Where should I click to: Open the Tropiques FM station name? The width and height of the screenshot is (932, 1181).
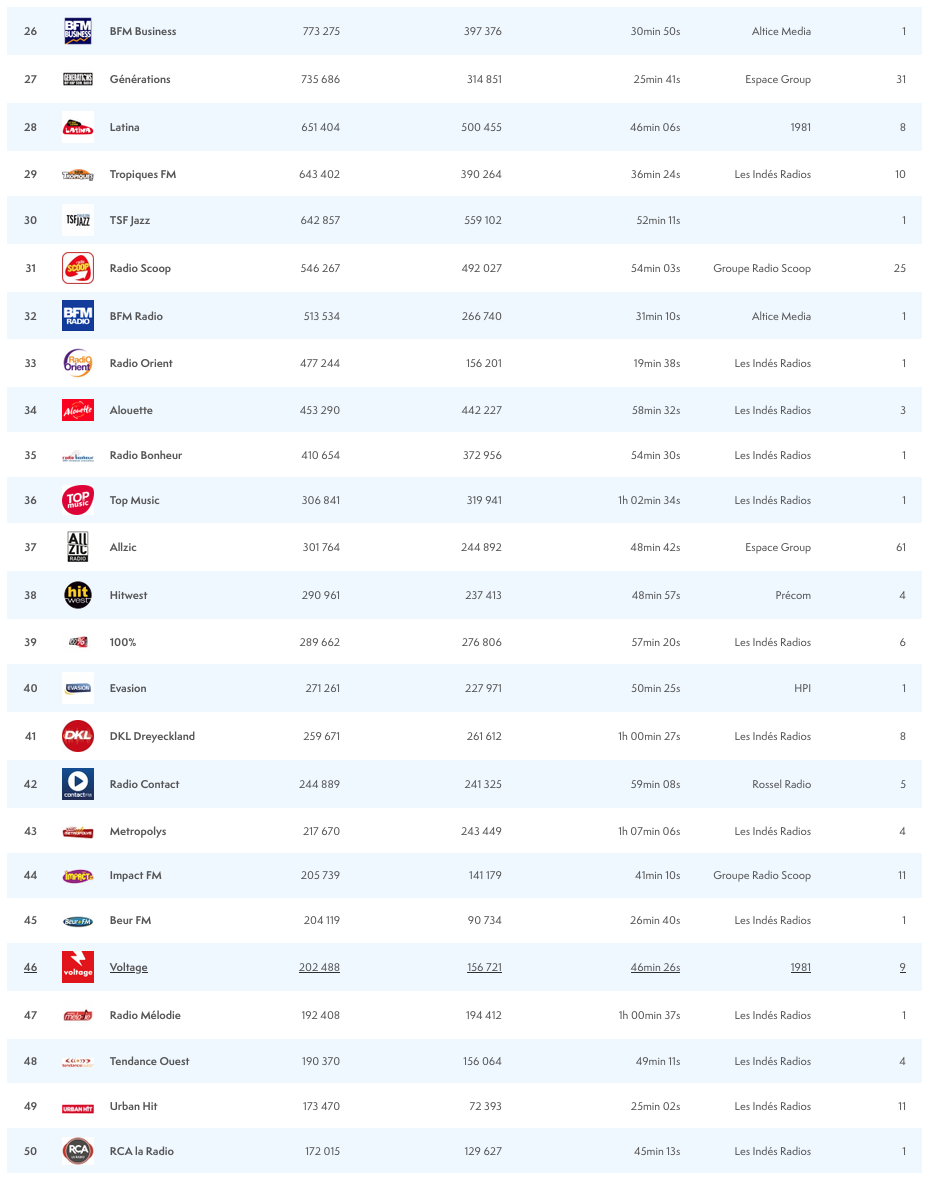[142, 174]
